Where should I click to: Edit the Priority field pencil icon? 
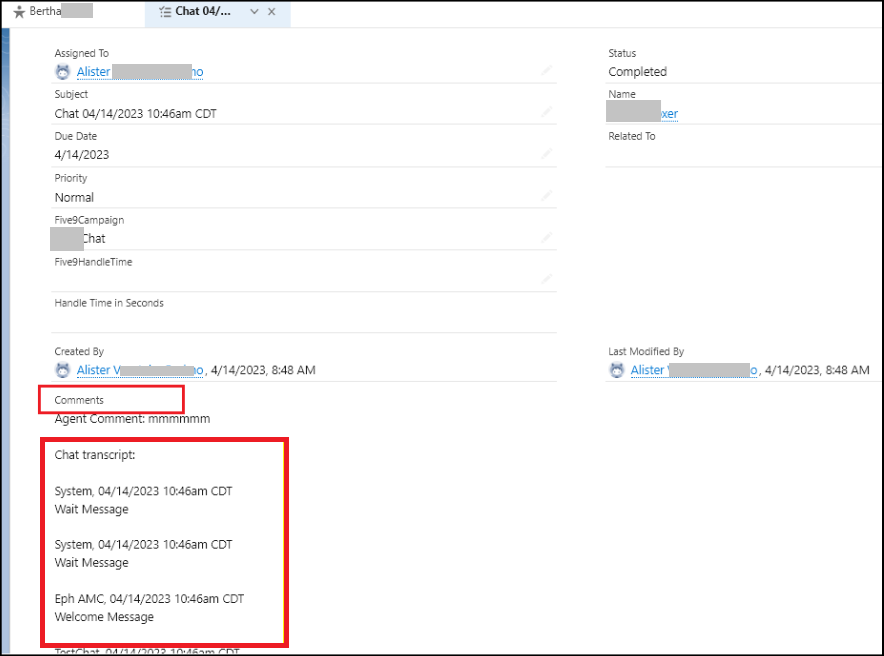[x=546, y=196]
